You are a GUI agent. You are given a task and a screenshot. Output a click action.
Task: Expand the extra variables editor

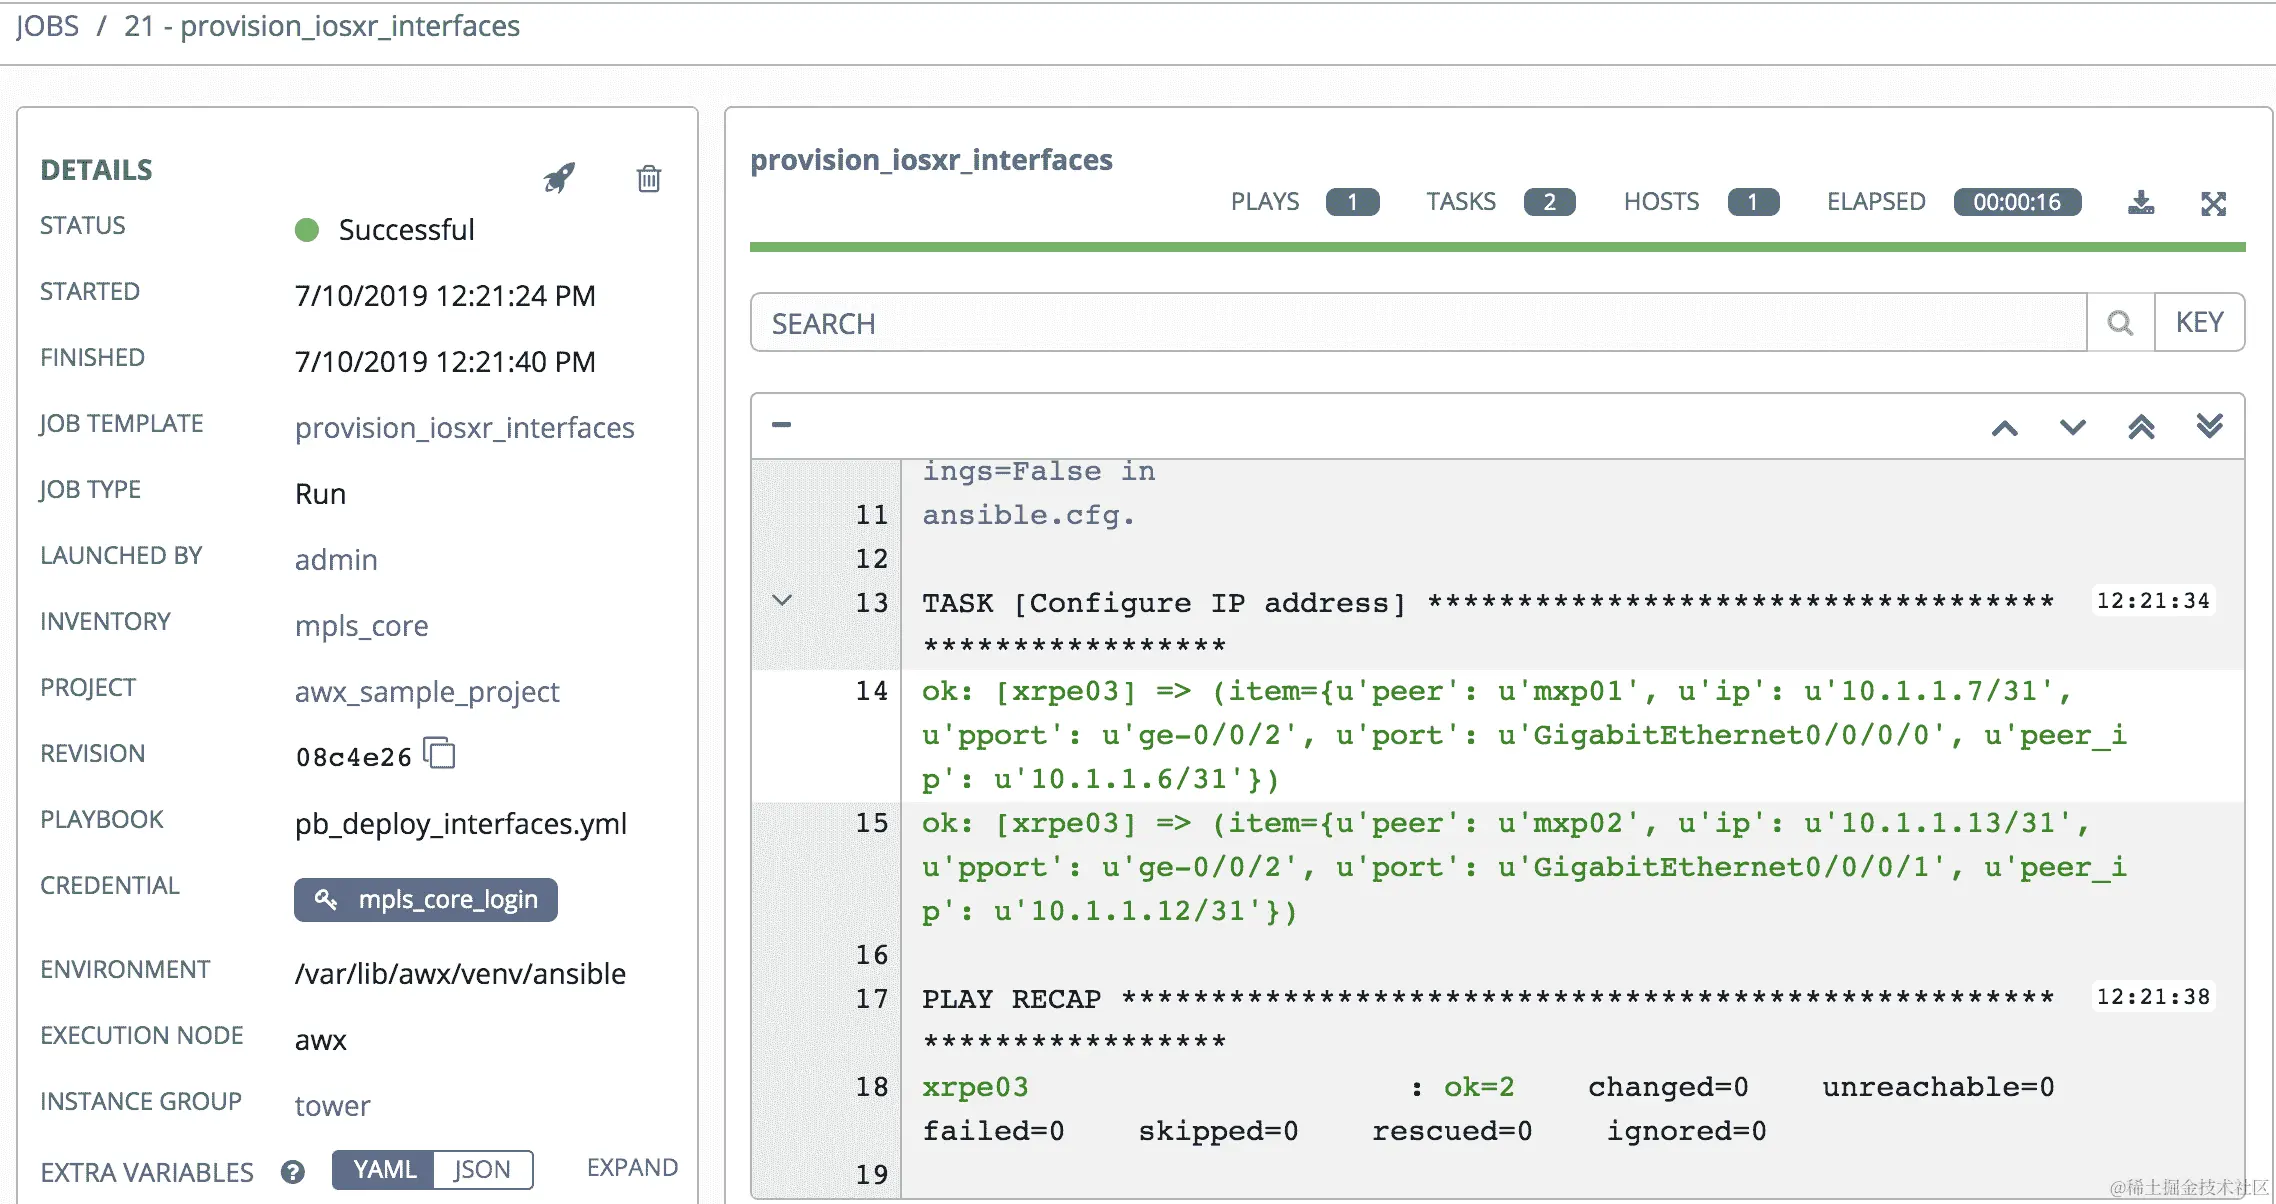632,1168
